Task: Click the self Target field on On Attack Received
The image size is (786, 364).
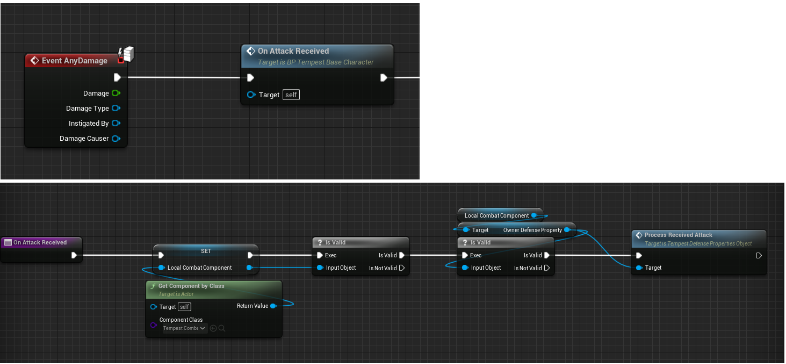Action: (x=291, y=94)
